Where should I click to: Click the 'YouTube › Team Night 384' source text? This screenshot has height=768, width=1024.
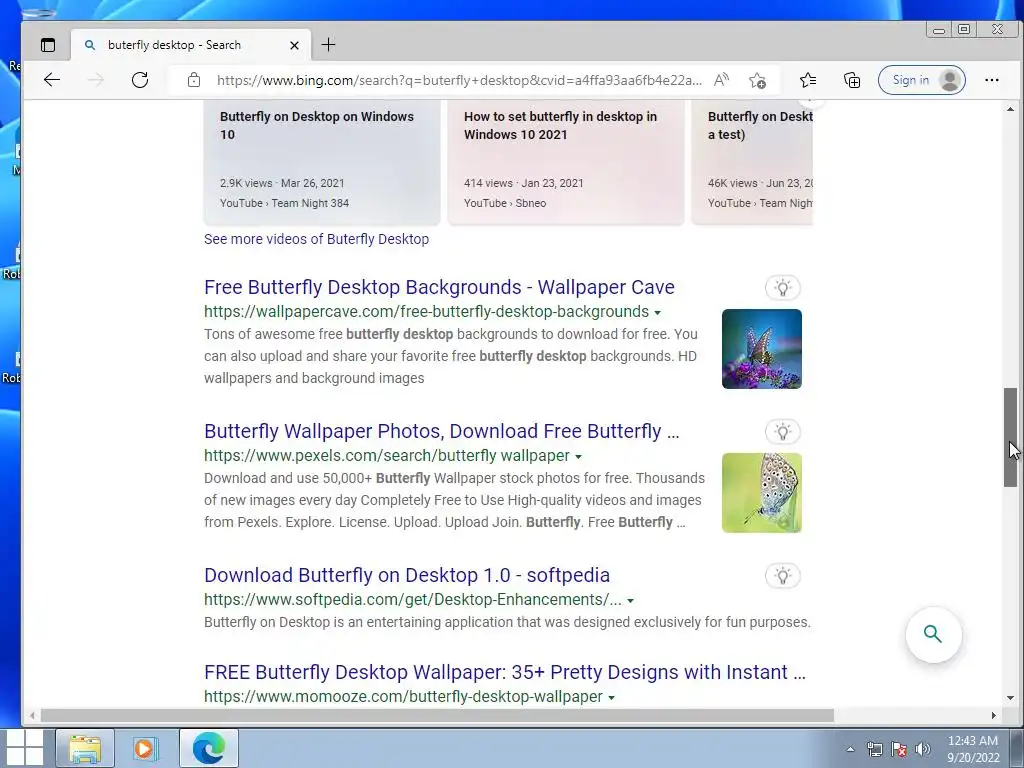pyautogui.click(x=284, y=203)
